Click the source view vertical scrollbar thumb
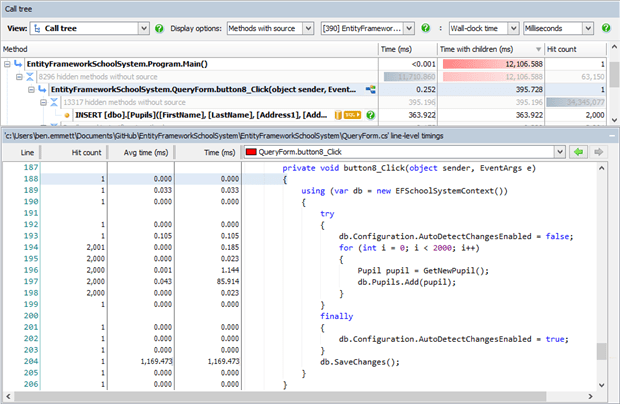This screenshot has width=620, height=404. [x=601, y=351]
